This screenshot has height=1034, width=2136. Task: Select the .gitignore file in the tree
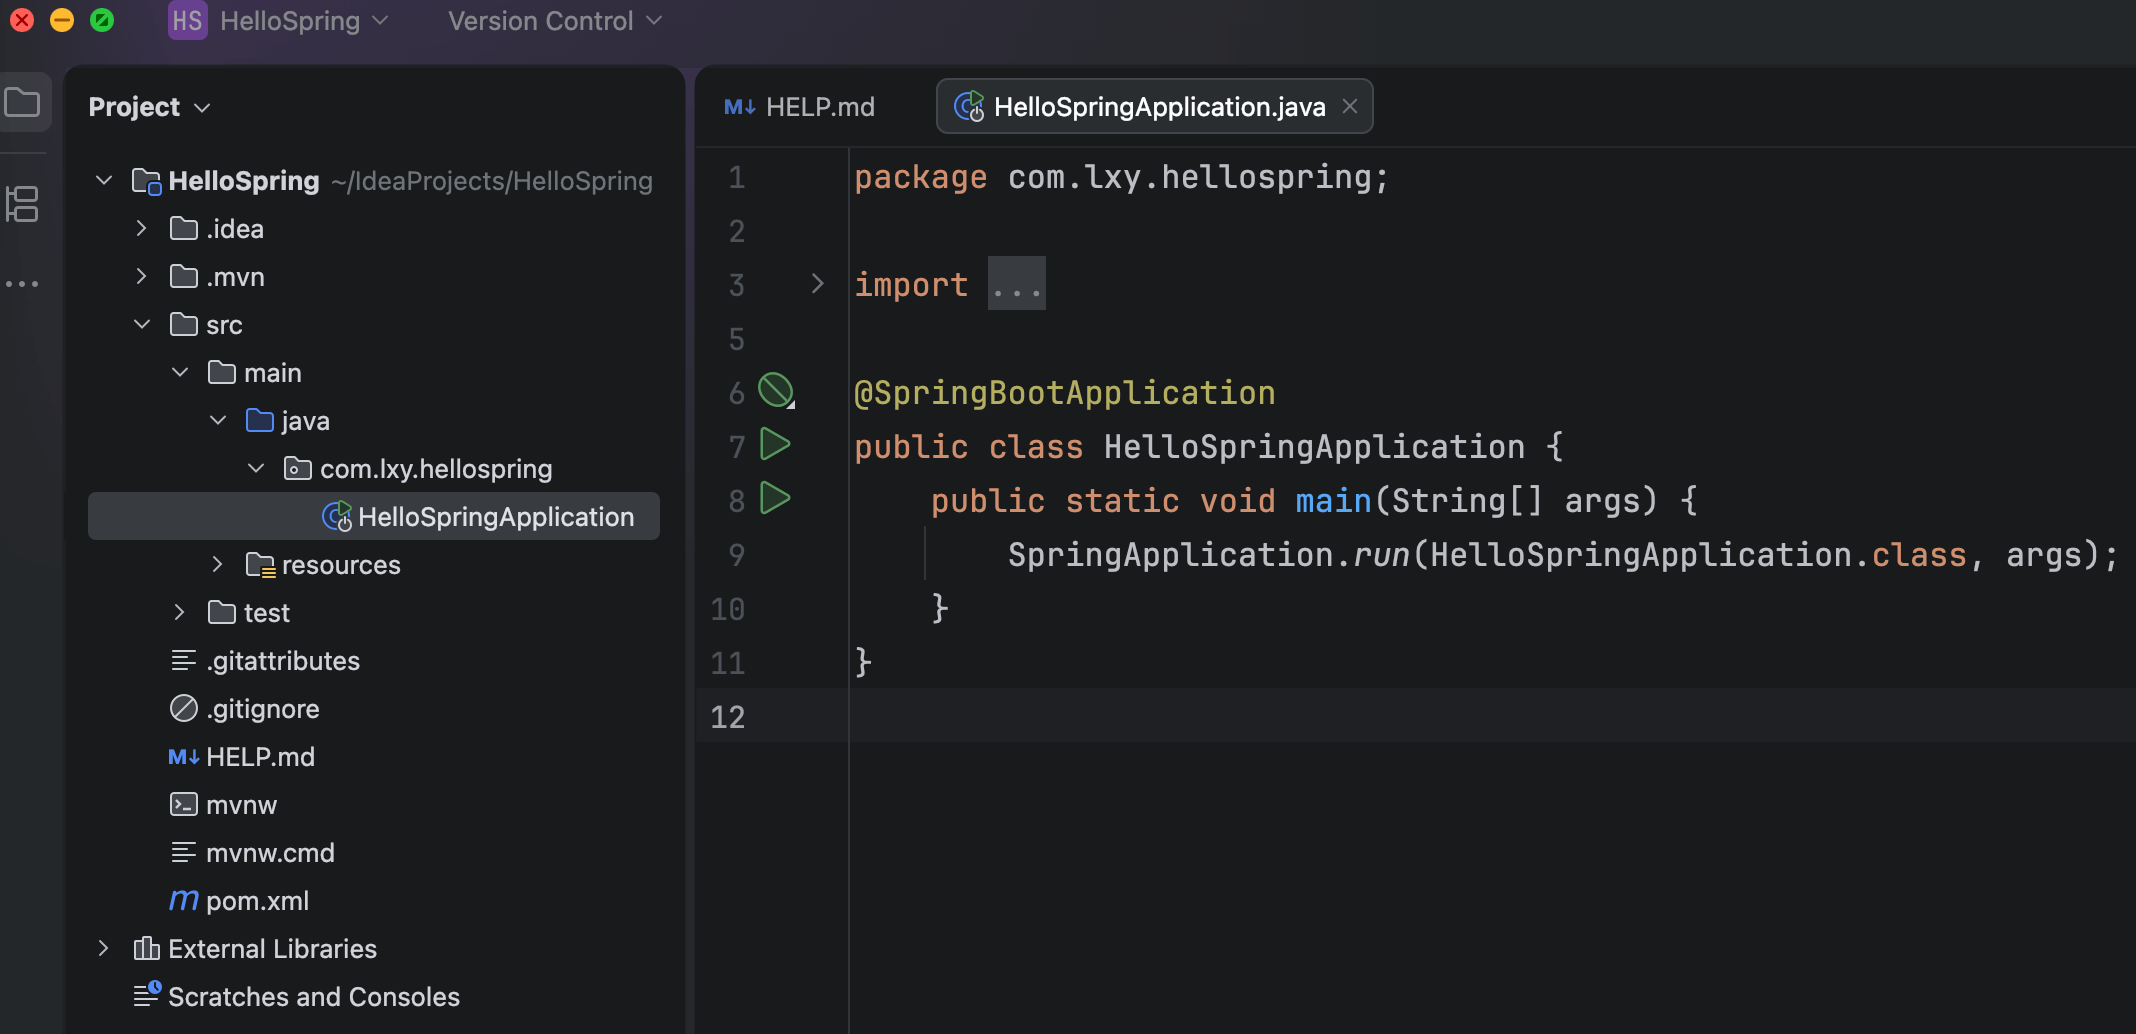(262, 709)
